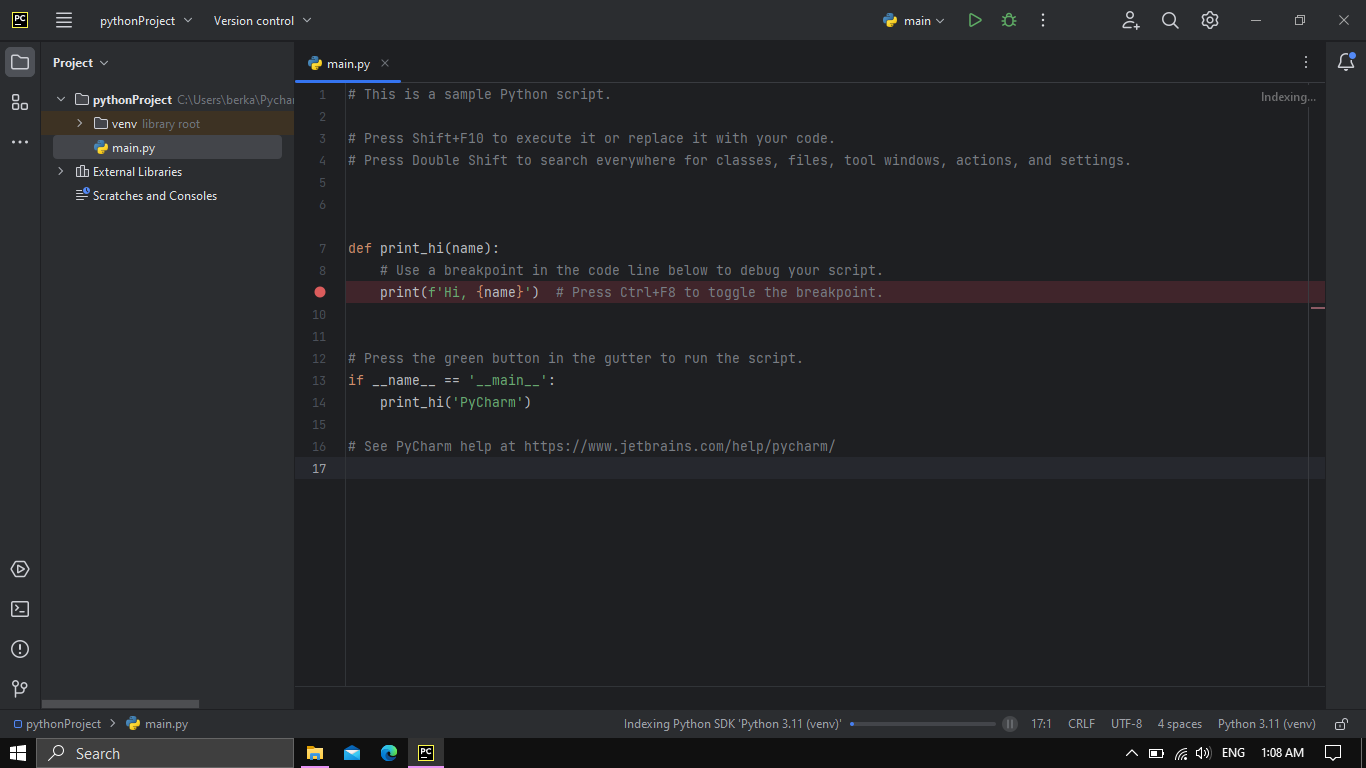Image resolution: width=1366 pixels, height=768 pixels.
Task: Open the Problems tool window
Action: 20,649
